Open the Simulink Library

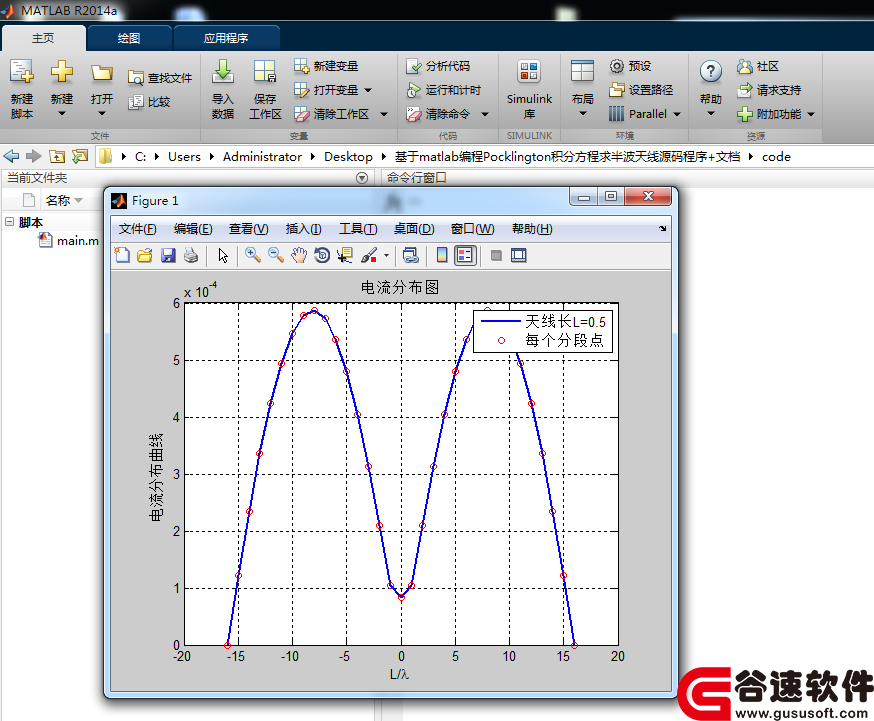(529, 89)
